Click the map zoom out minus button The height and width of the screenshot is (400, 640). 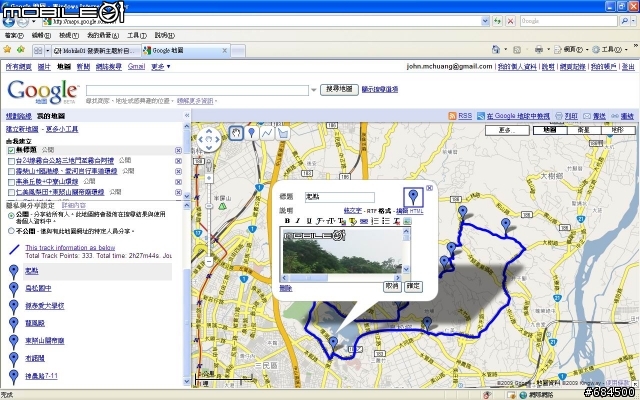(x=209, y=261)
